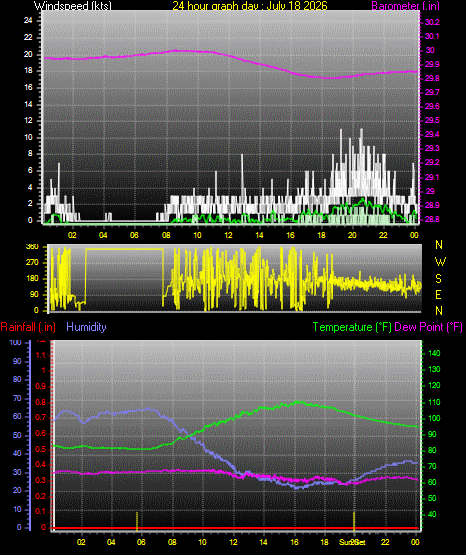Click the E compass label beside direction chart
This screenshot has height=555, width=466.
click(x=438, y=294)
